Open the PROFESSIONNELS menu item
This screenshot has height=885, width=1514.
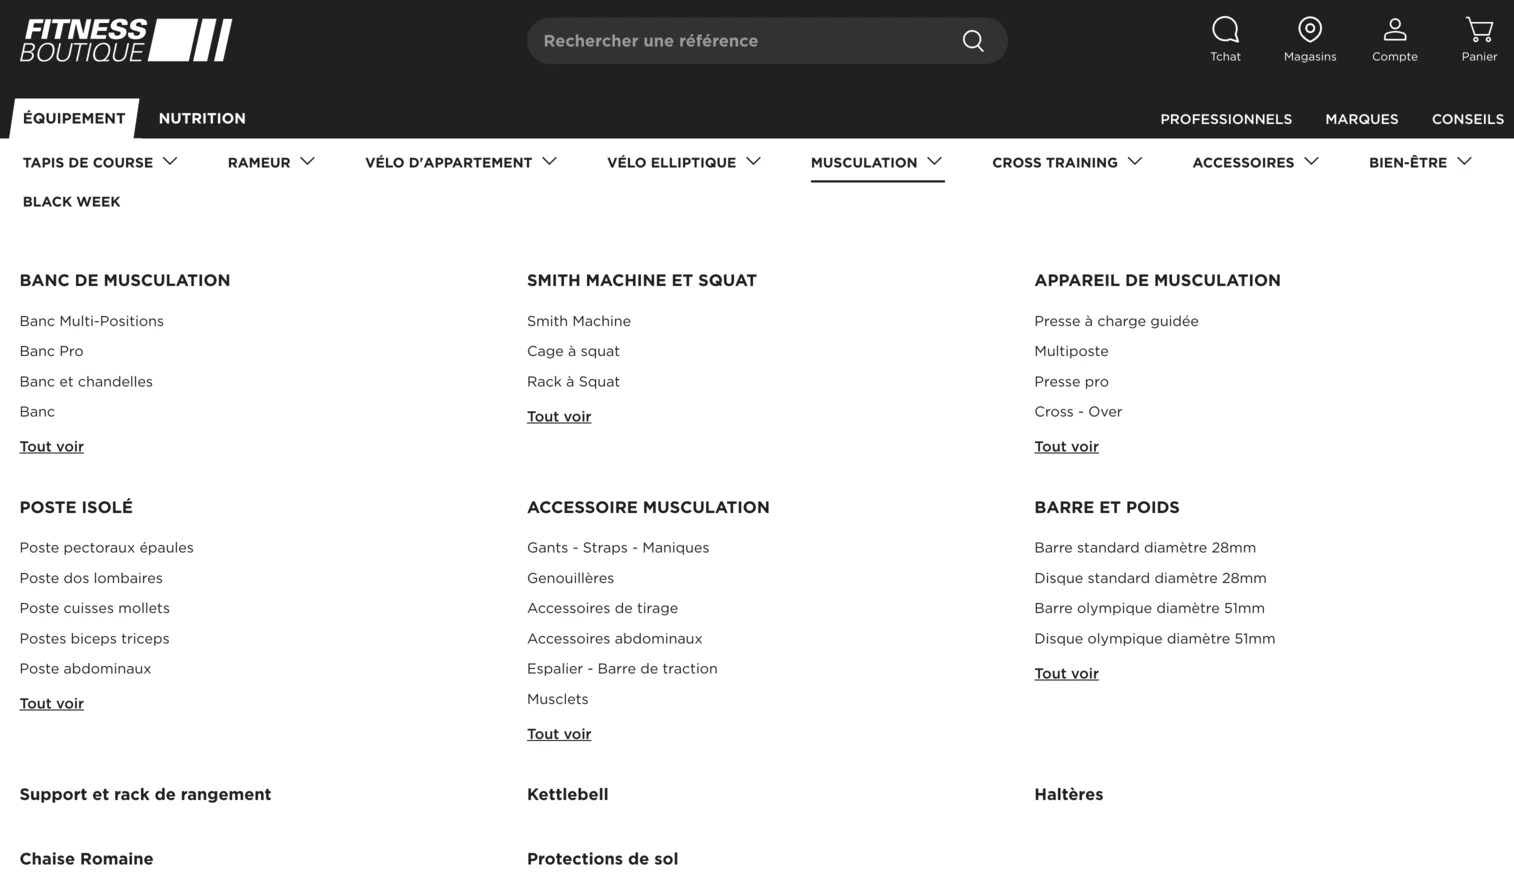[1226, 119]
